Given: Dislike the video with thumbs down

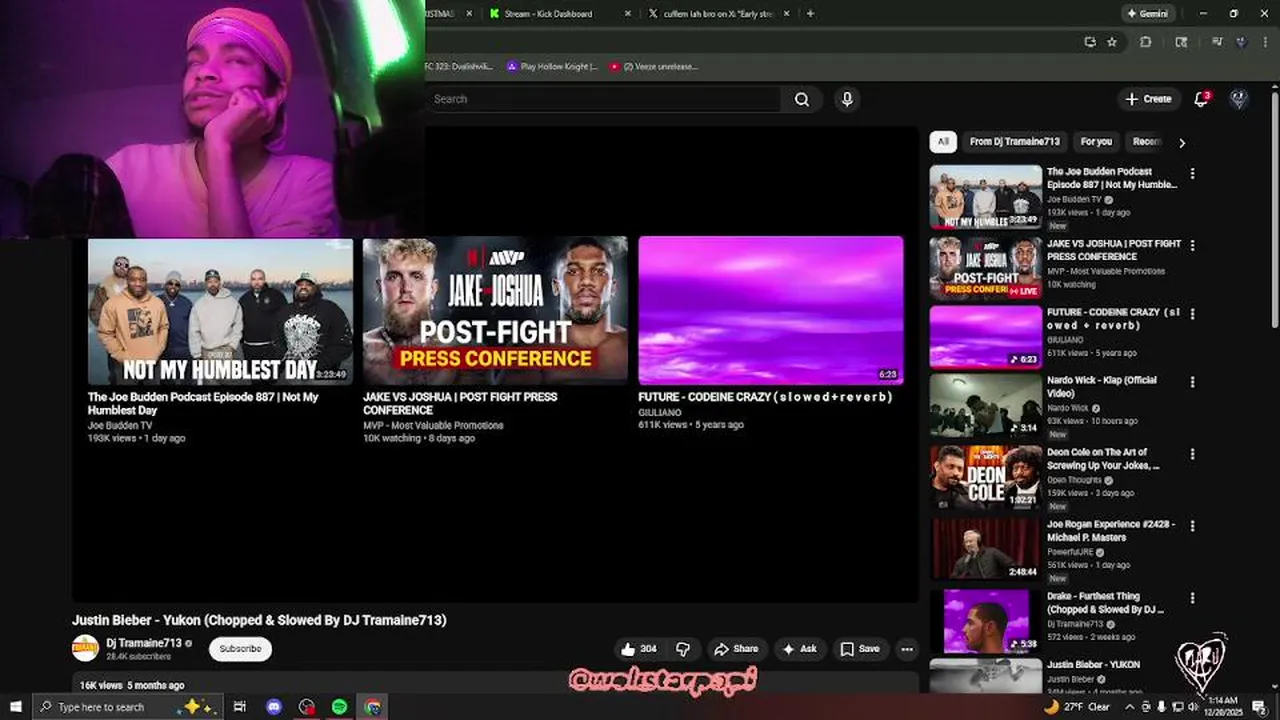Looking at the screenshot, I should pos(683,649).
